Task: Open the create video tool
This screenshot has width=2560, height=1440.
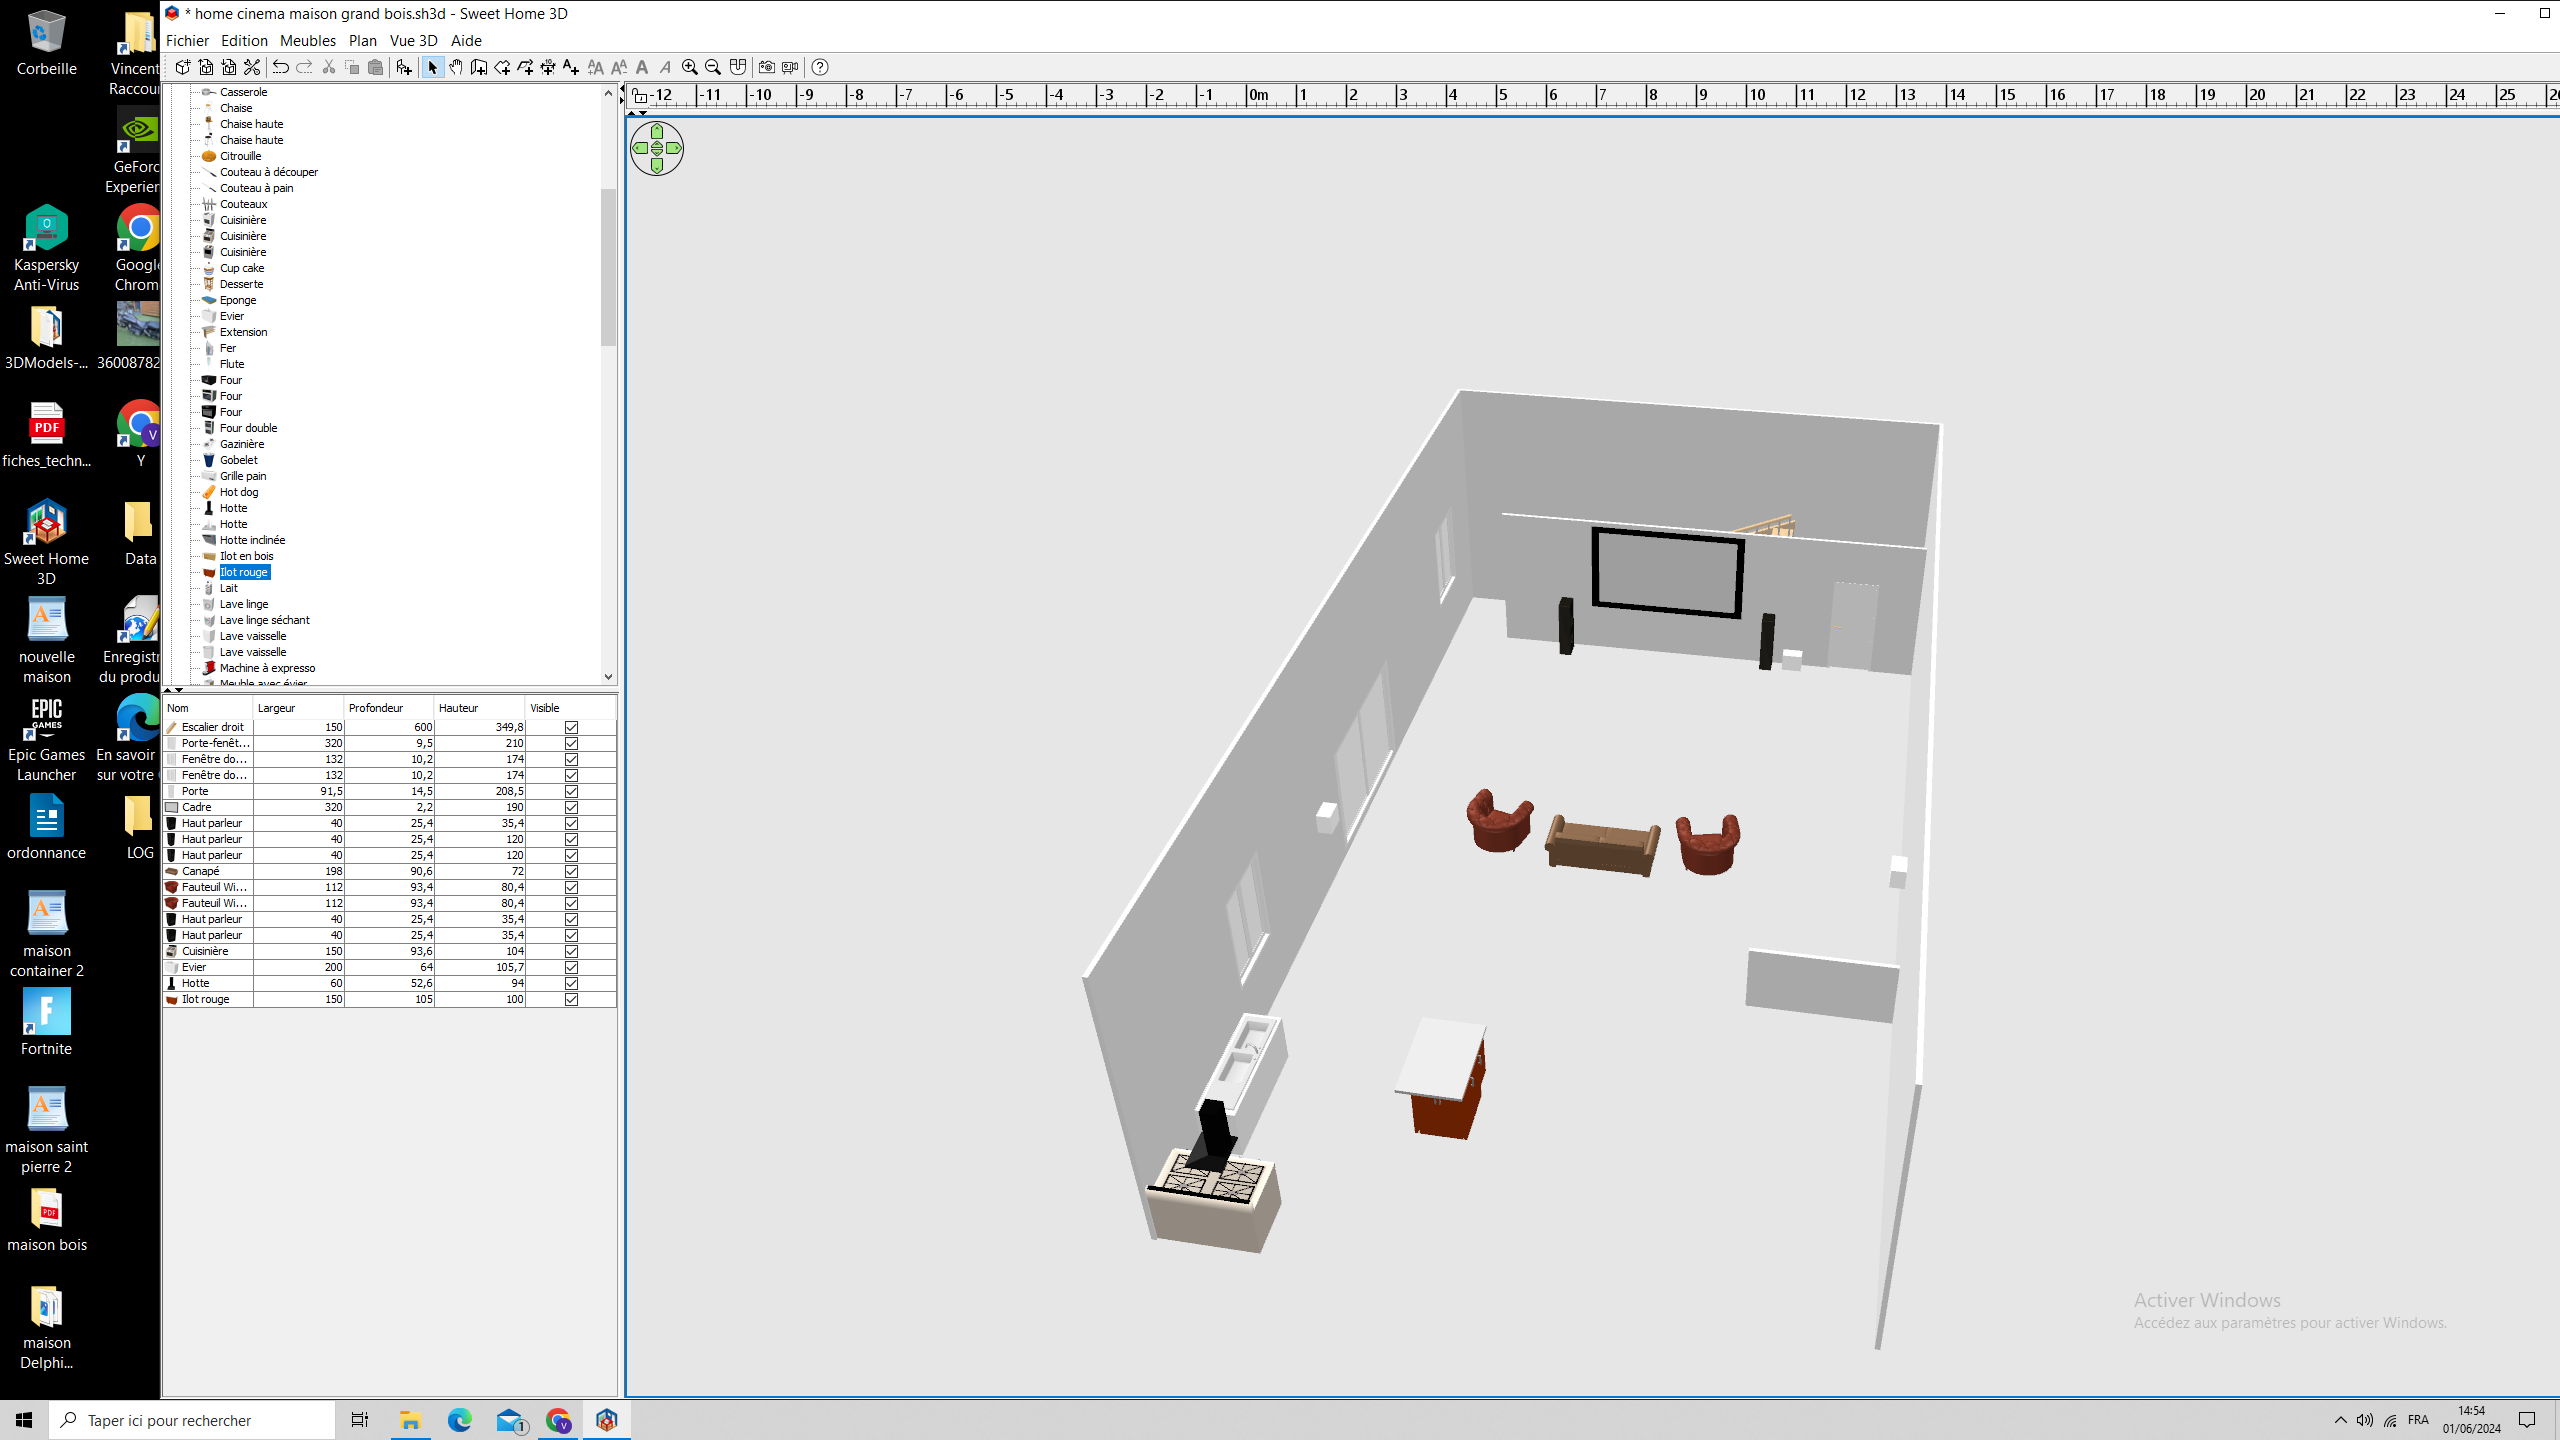Action: click(x=790, y=67)
